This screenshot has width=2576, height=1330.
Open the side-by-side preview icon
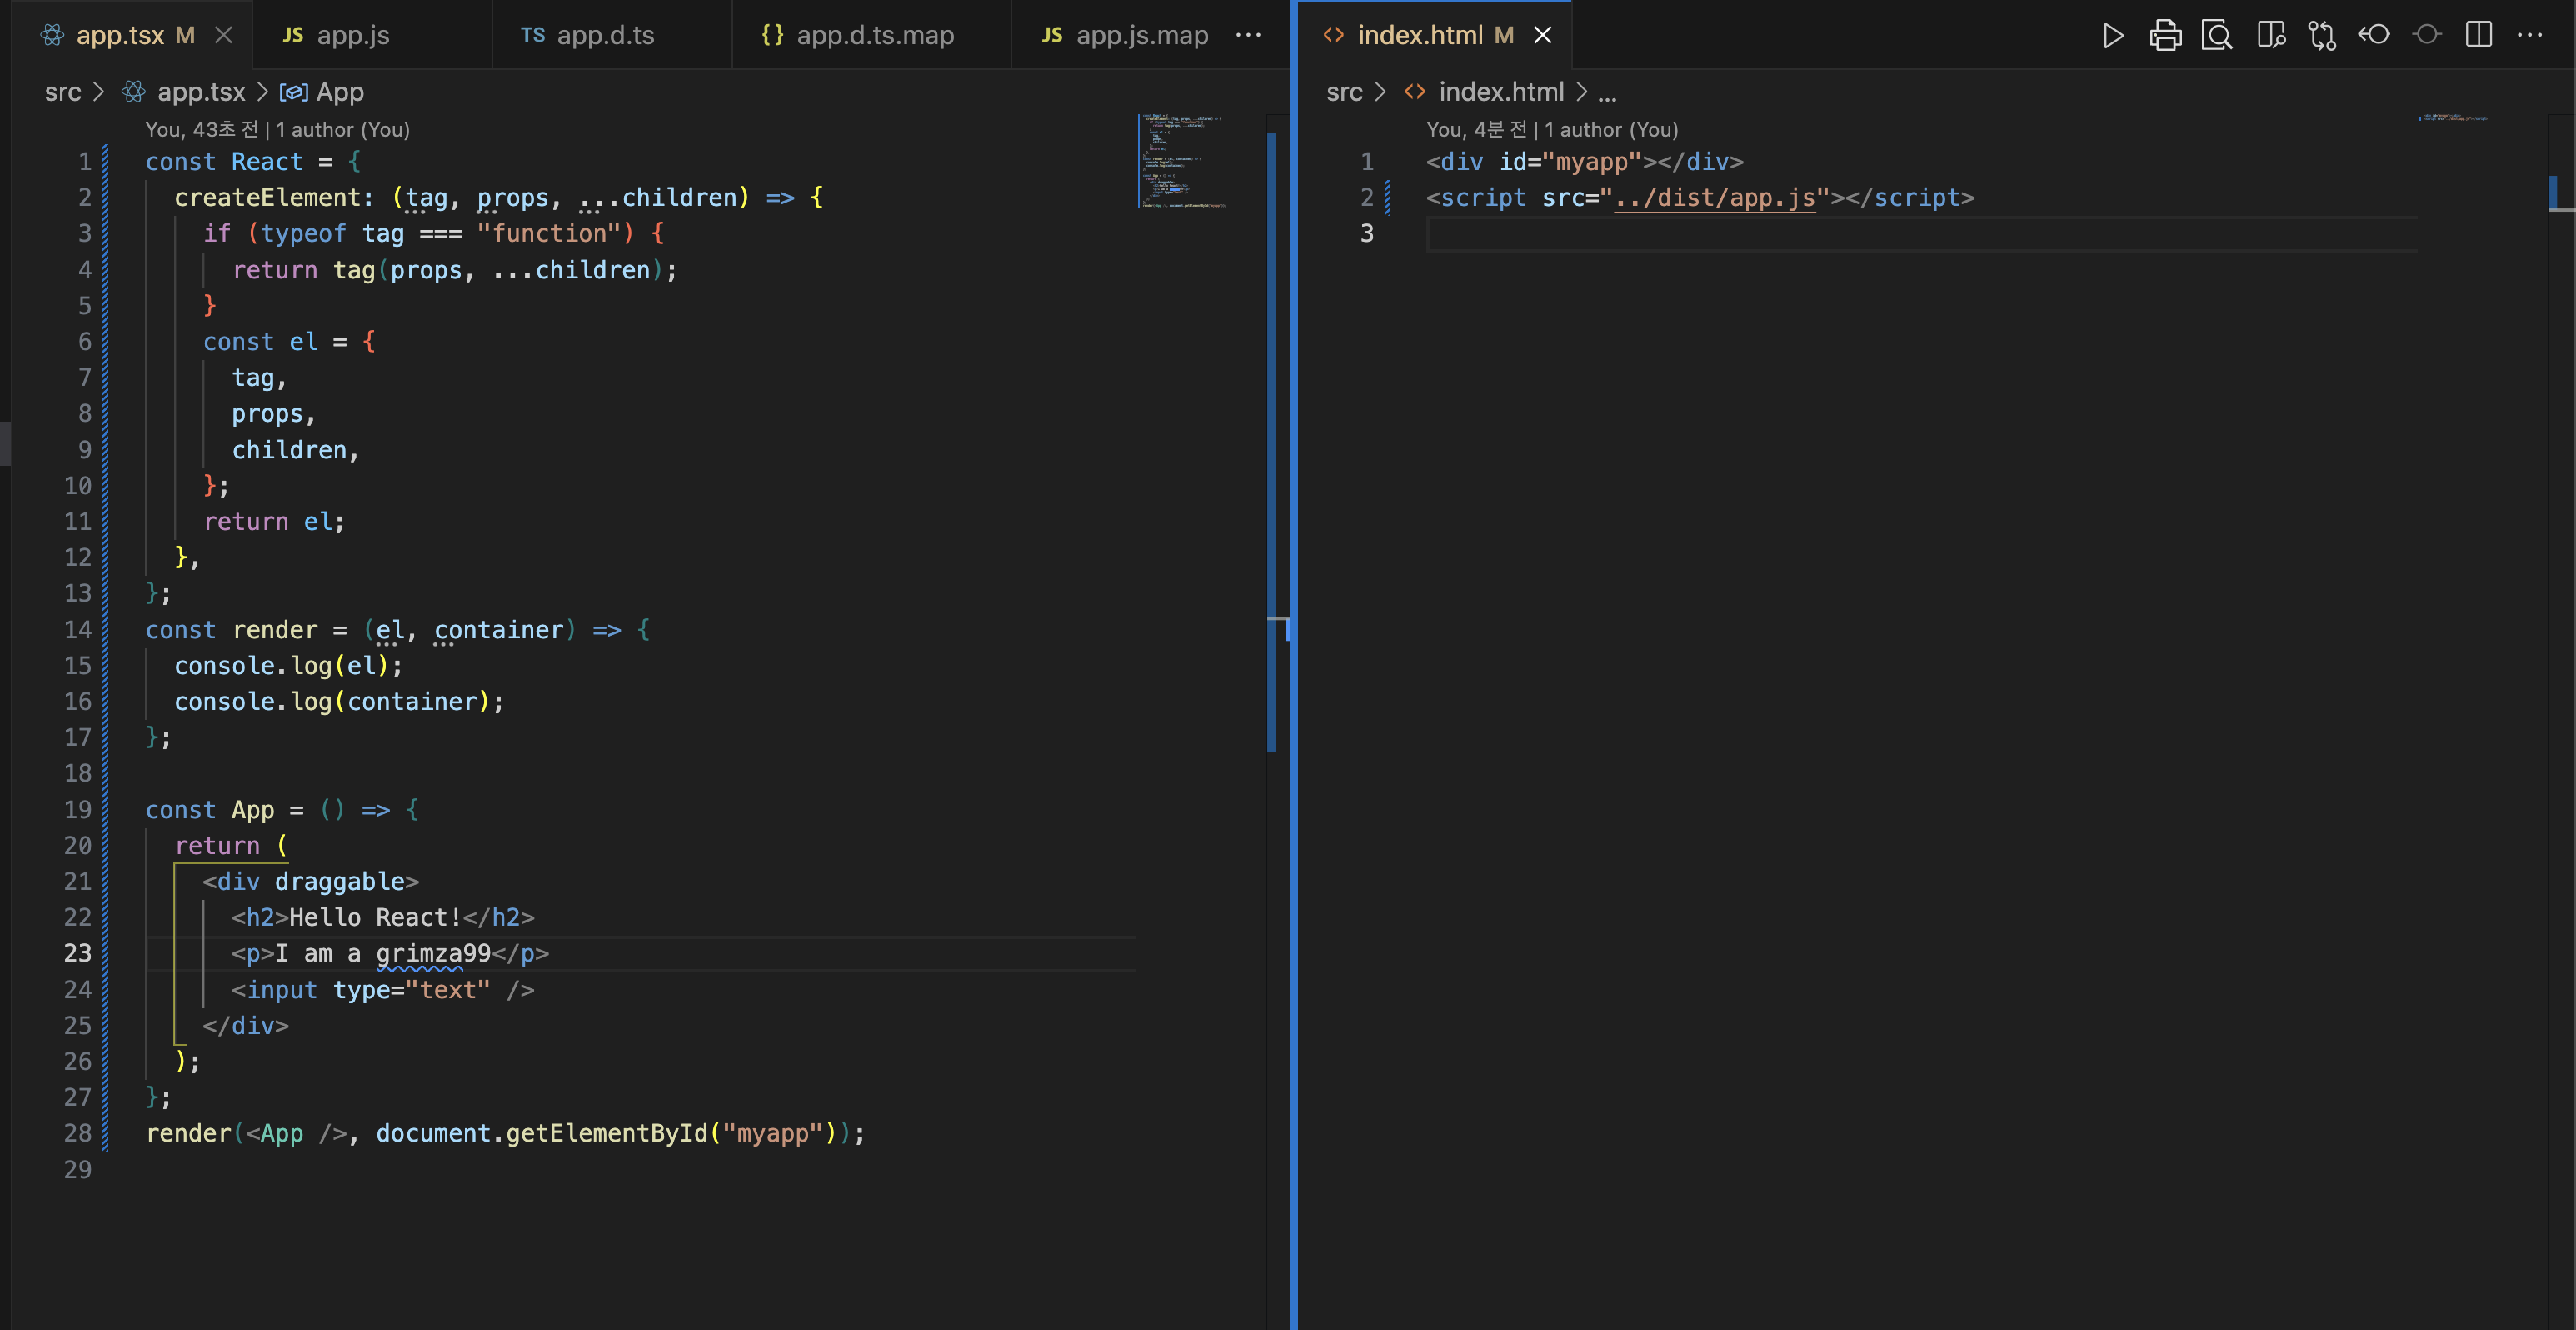tap(2270, 36)
